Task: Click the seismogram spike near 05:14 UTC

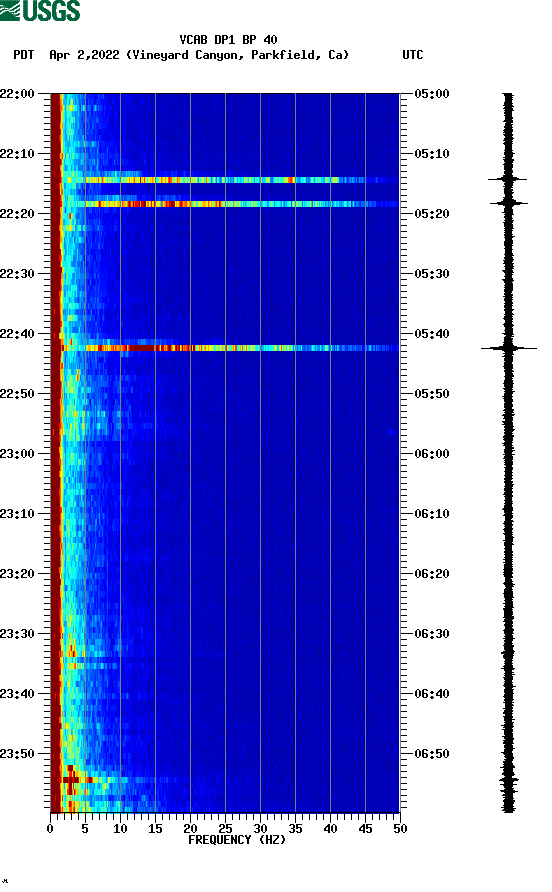Action: tap(508, 179)
